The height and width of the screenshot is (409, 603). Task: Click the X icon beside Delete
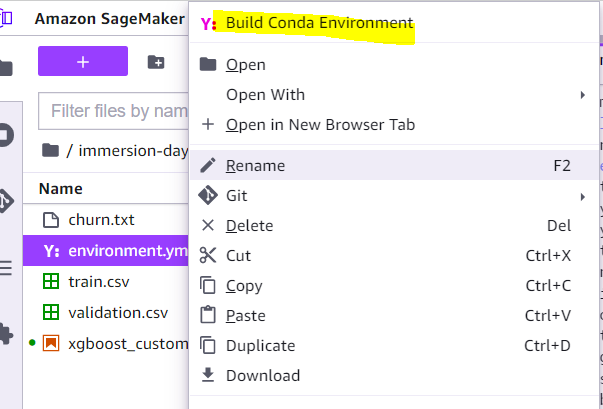pyautogui.click(x=208, y=226)
